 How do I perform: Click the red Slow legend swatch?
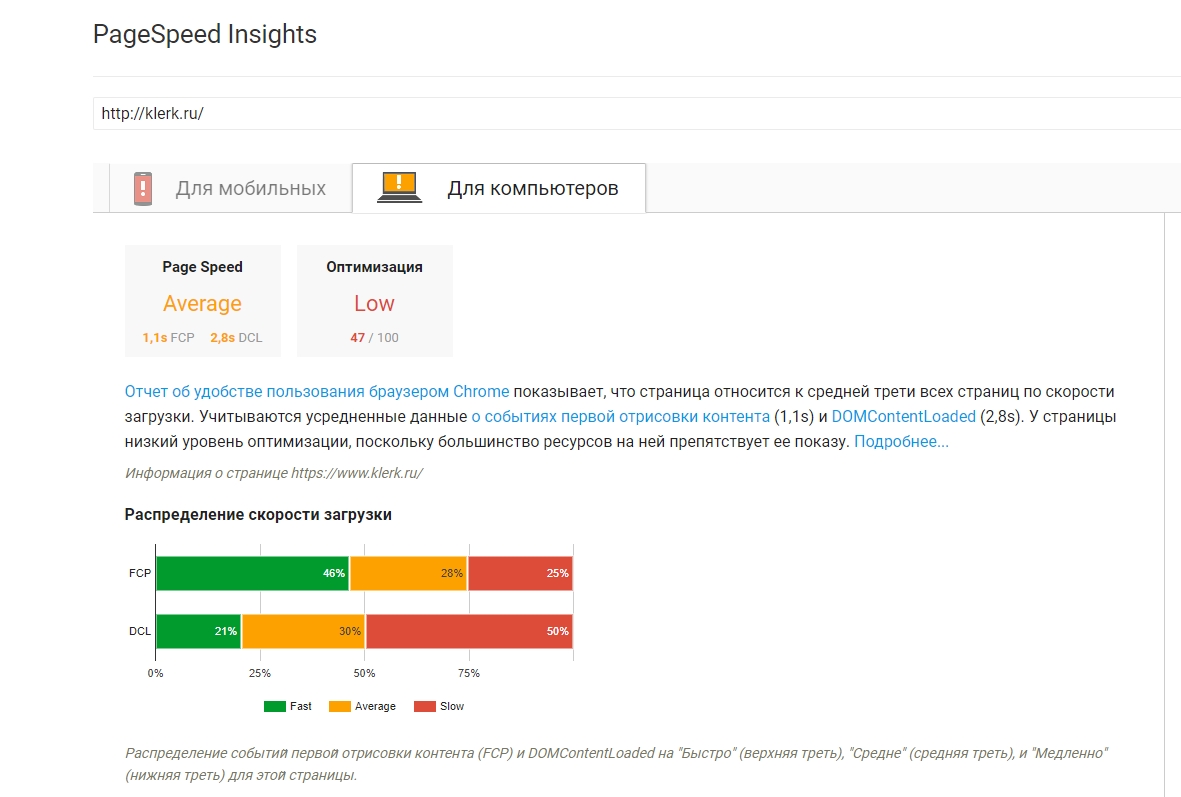pyautogui.click(x=425, y=707)
